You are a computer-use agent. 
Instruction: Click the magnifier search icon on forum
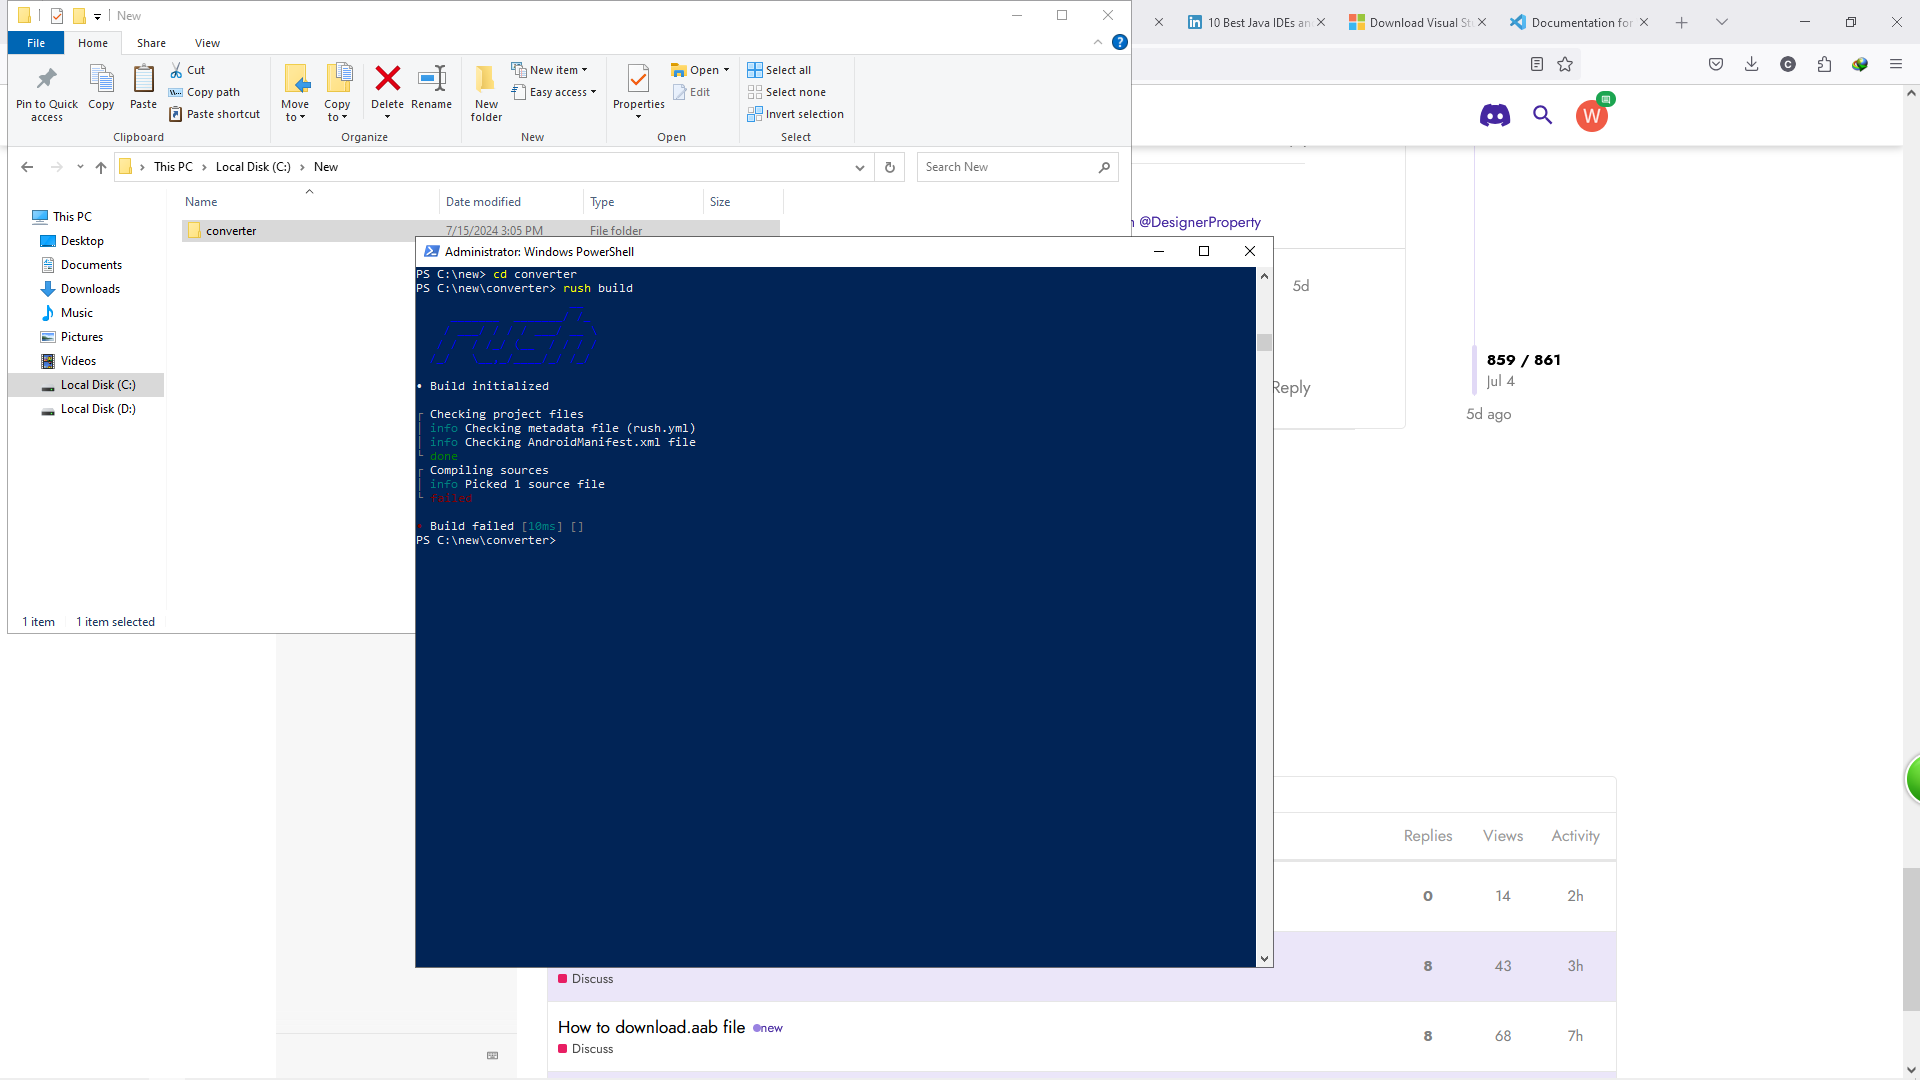tap(1542, 116)
